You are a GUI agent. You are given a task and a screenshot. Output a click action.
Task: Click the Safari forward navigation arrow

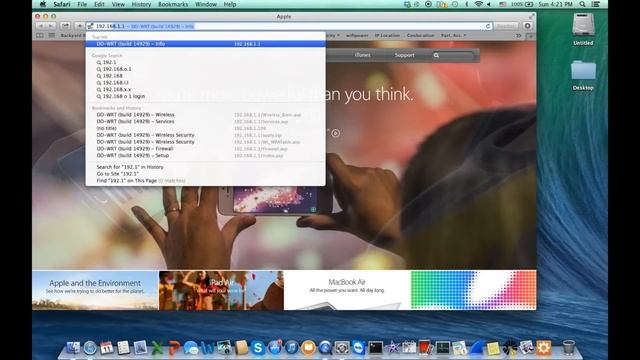pos(51,26)
